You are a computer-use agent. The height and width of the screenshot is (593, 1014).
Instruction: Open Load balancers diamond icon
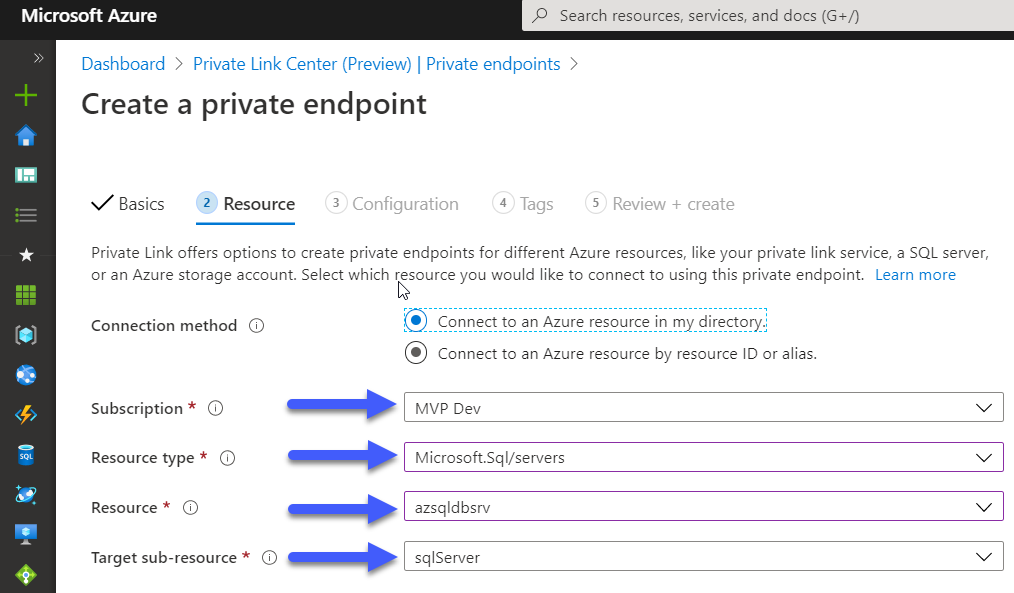(26, 574)
